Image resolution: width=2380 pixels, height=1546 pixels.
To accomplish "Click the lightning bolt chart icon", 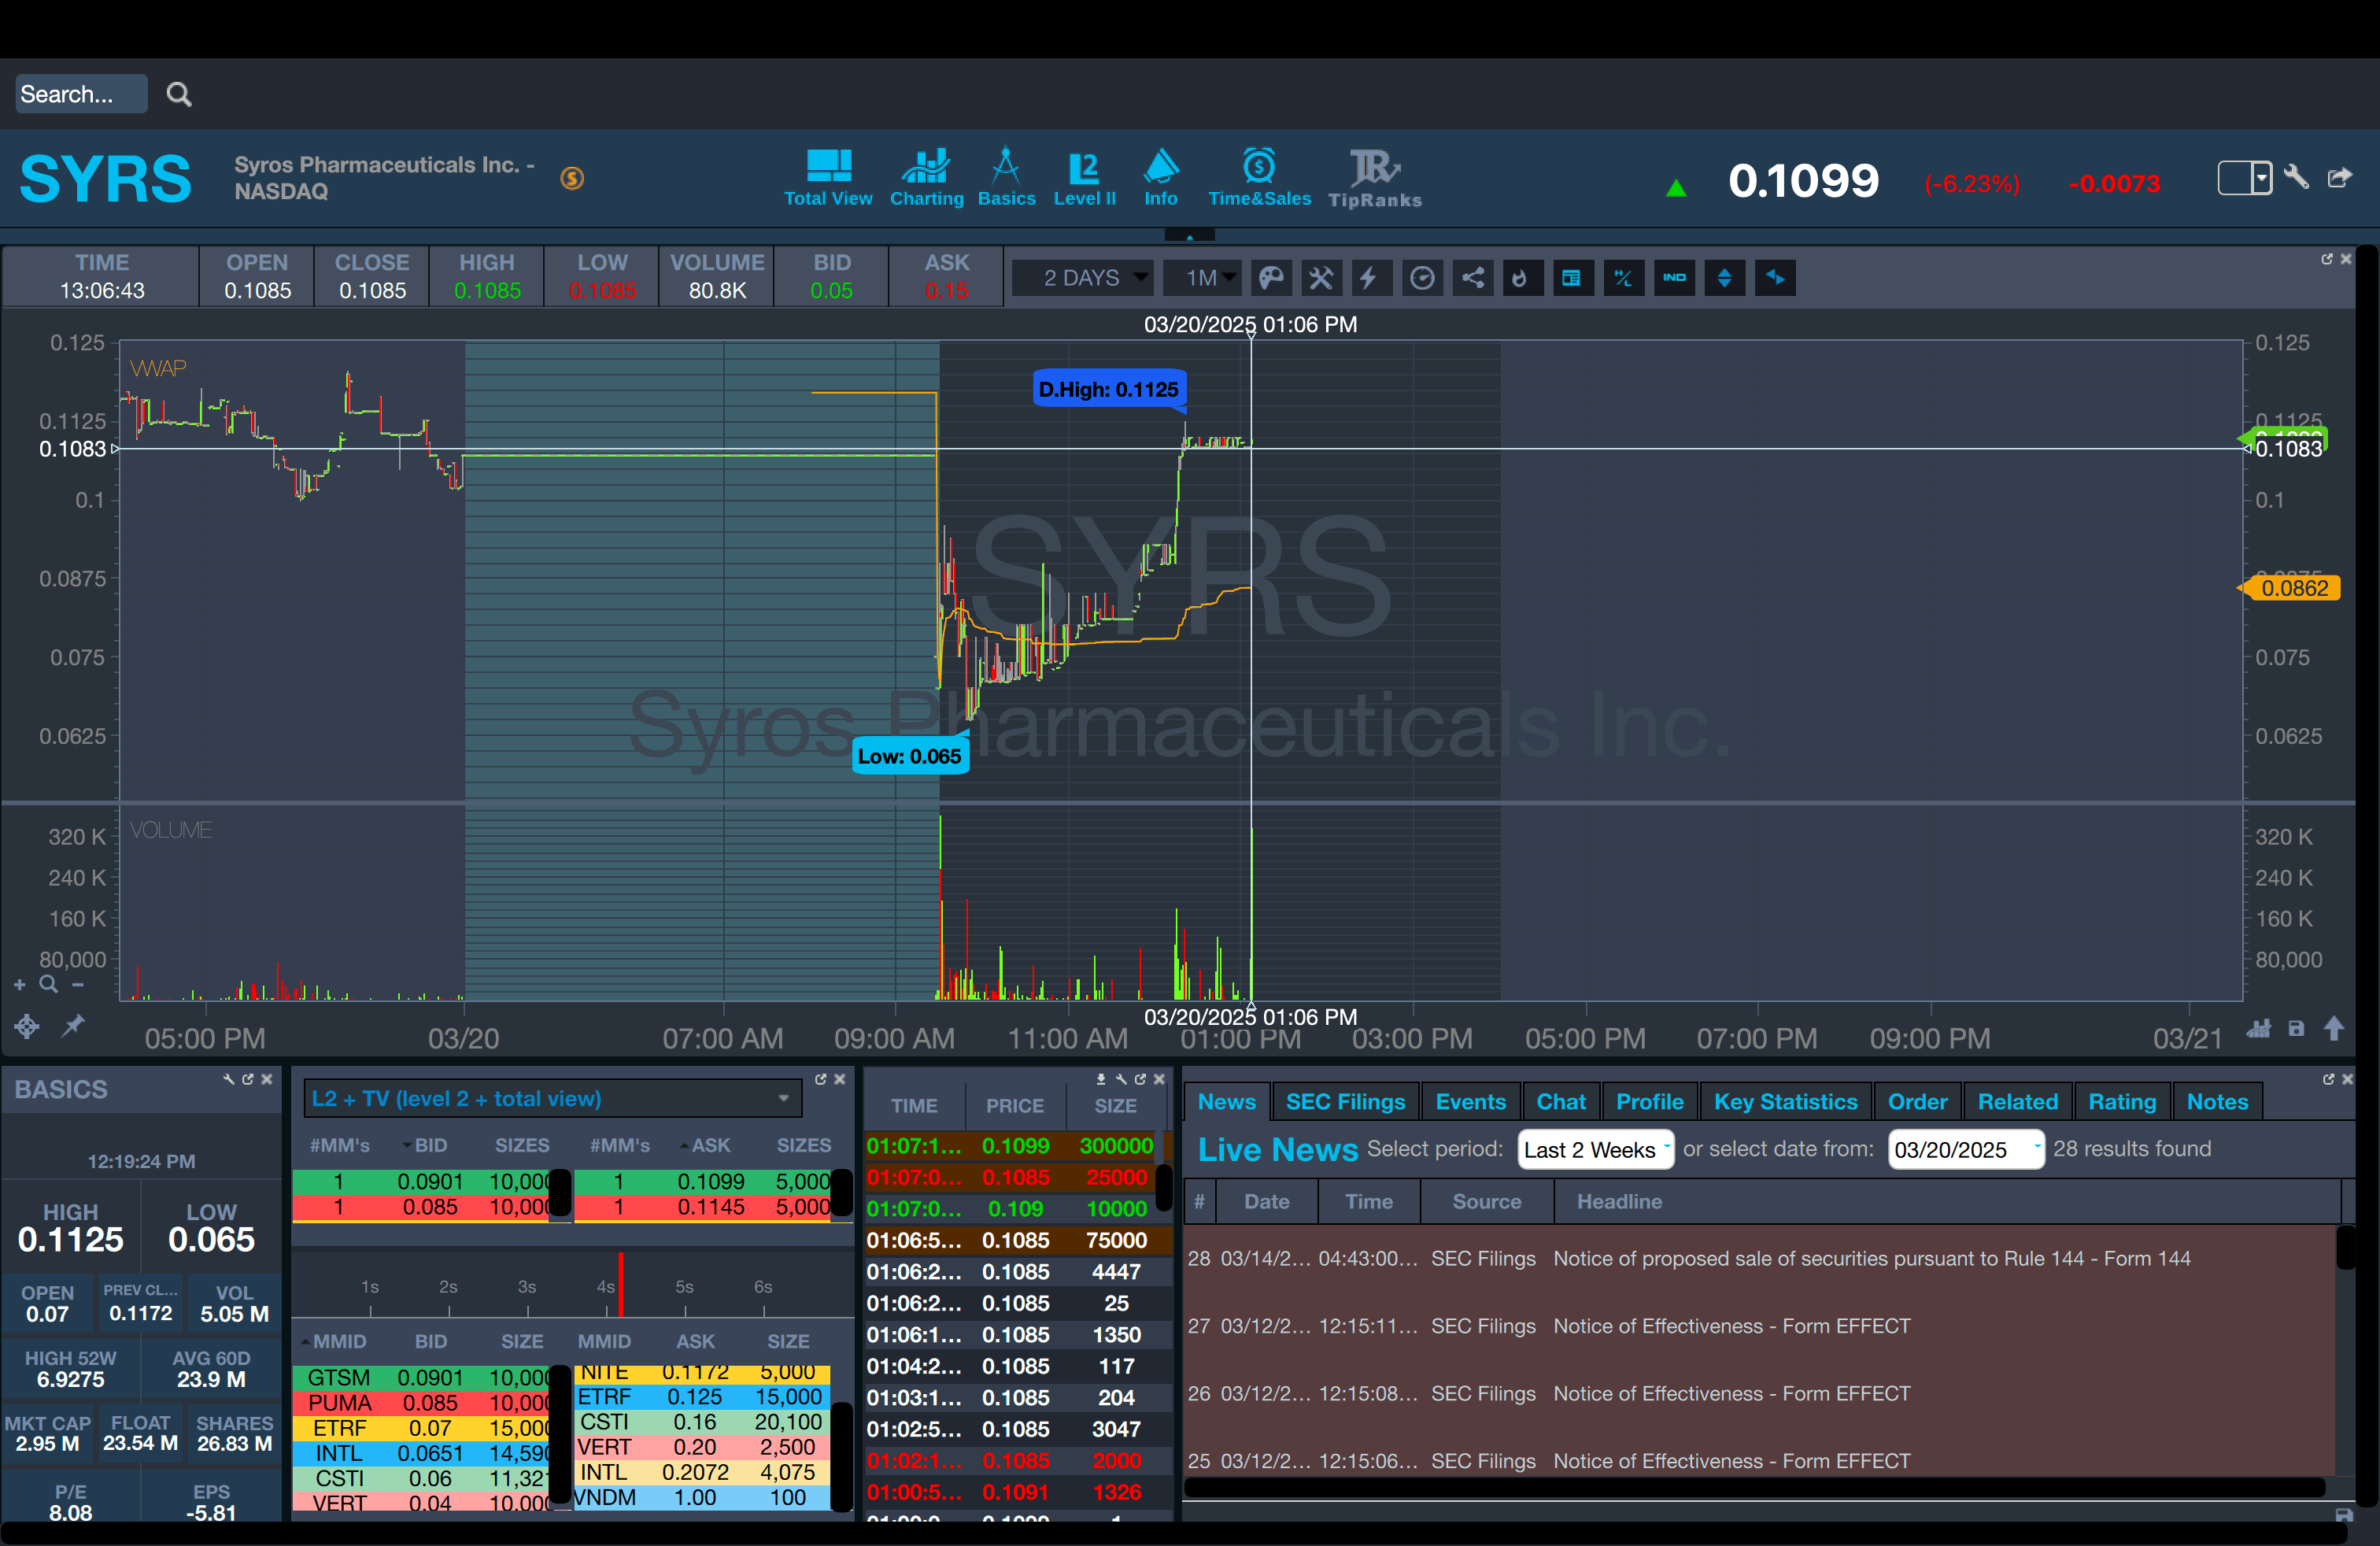I will 1370,278.
